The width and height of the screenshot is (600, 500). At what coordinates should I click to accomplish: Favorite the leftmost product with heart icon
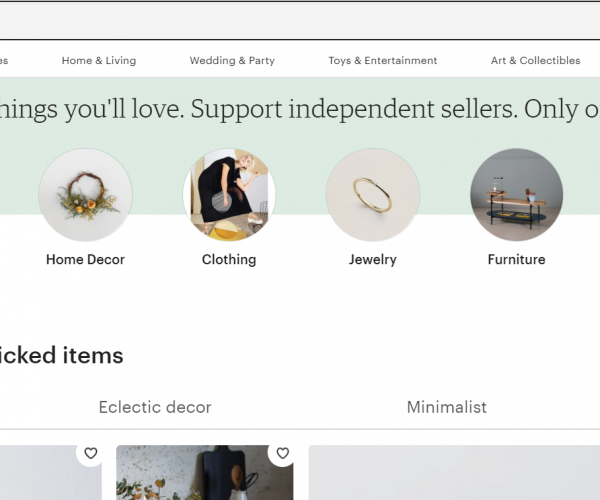pos(91,453)
